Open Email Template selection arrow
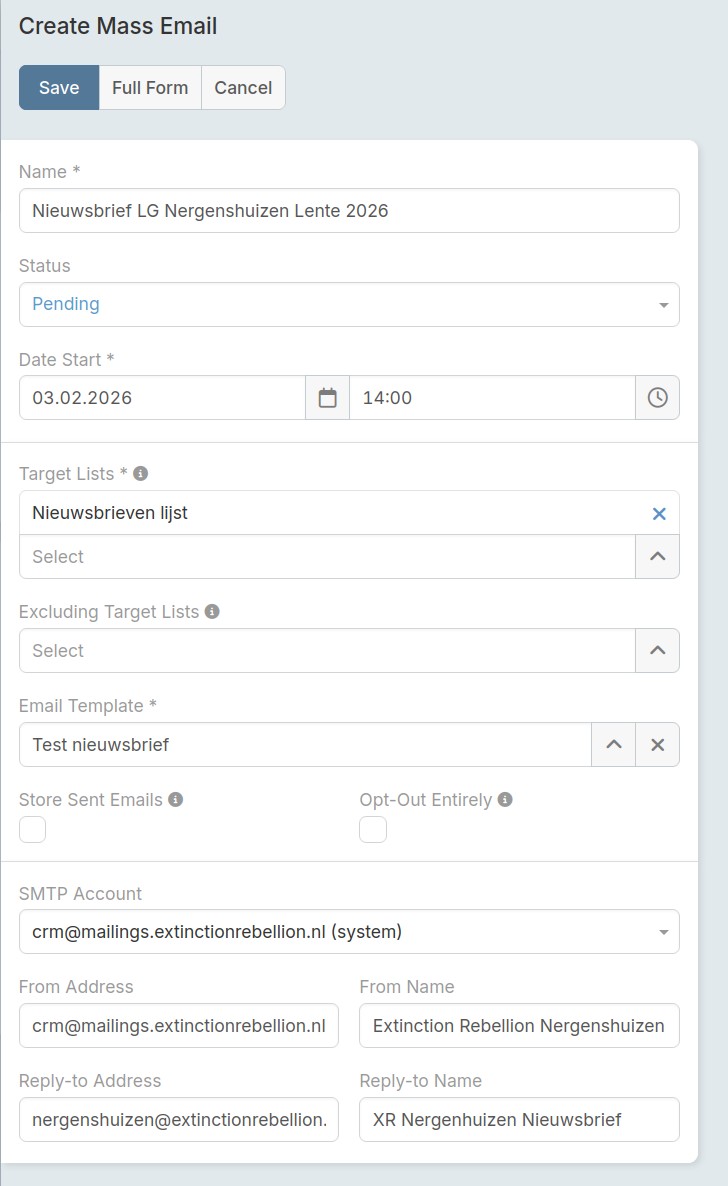Screen dimensions: 728x1186 click(x=614, y=745)
